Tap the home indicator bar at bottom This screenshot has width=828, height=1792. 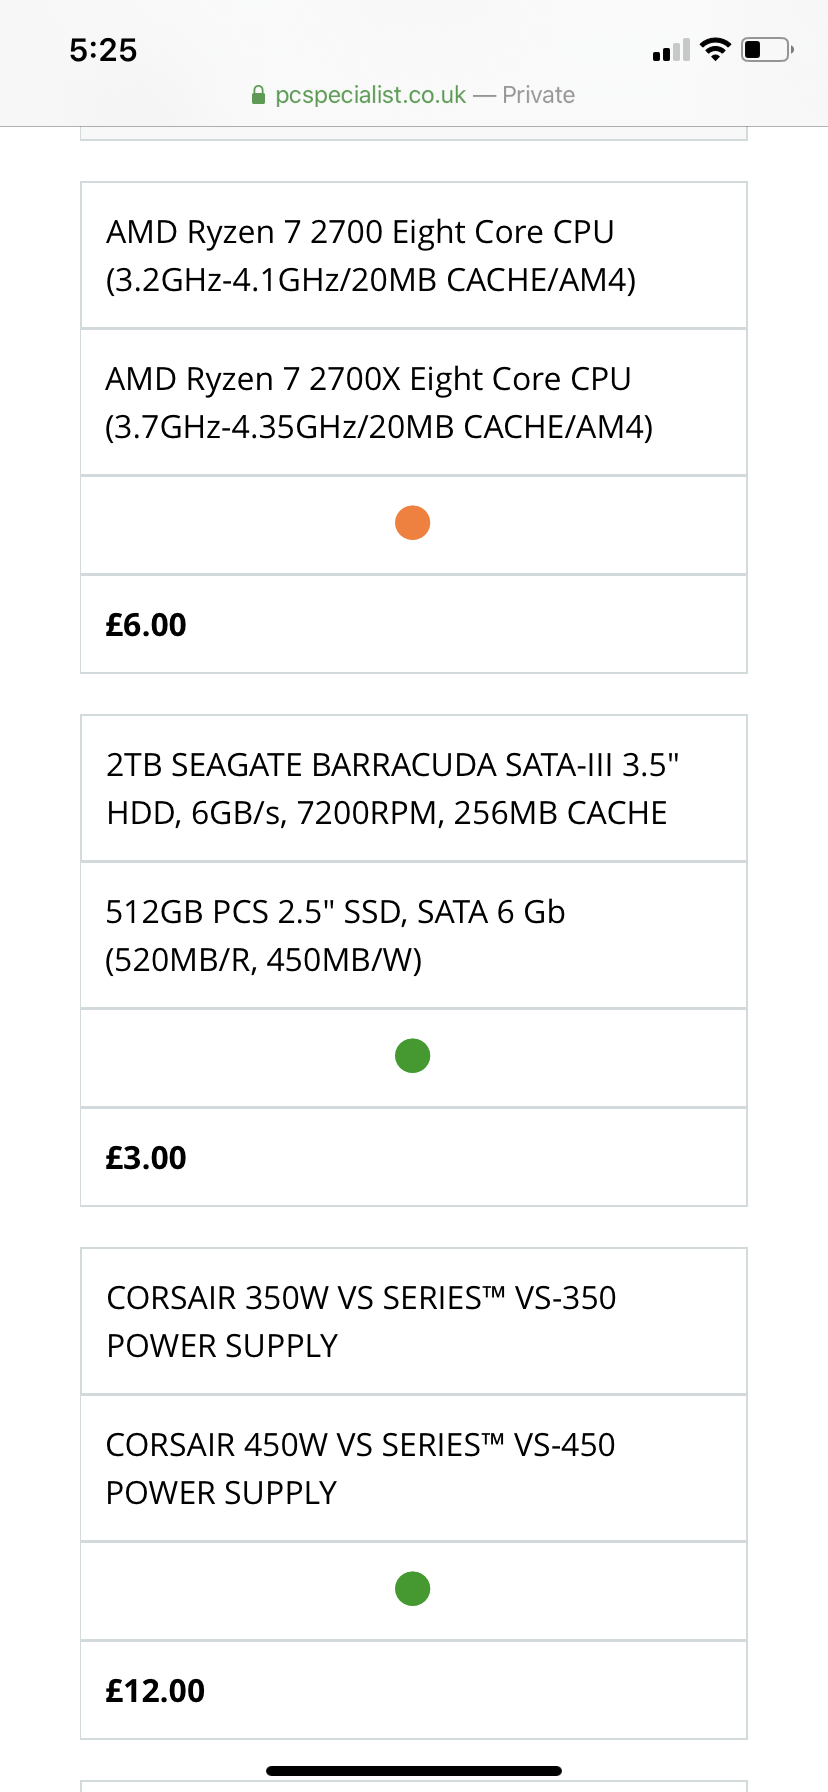(x=414, y=1771)
